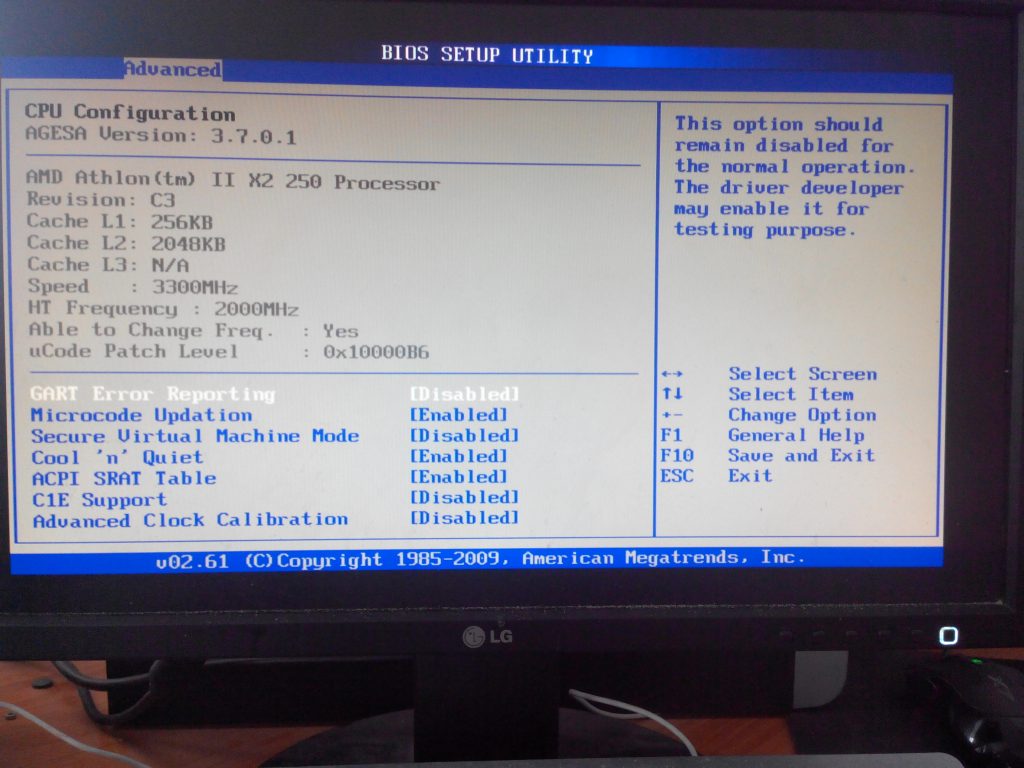This screenshot has height=768, width=1024.
Task: Select the ACPI SRAT Table option
Action: click(124, 478)
